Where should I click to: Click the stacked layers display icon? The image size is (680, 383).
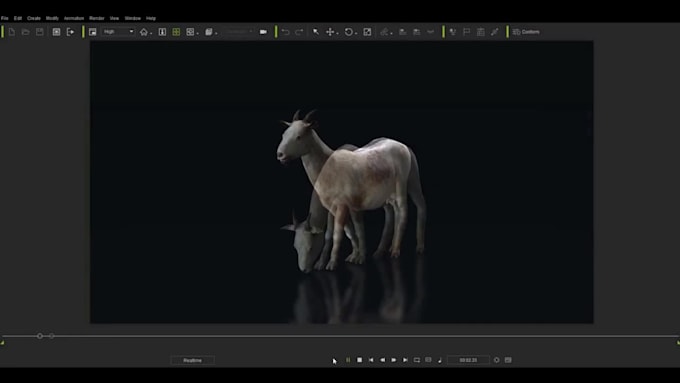(209, 32)
